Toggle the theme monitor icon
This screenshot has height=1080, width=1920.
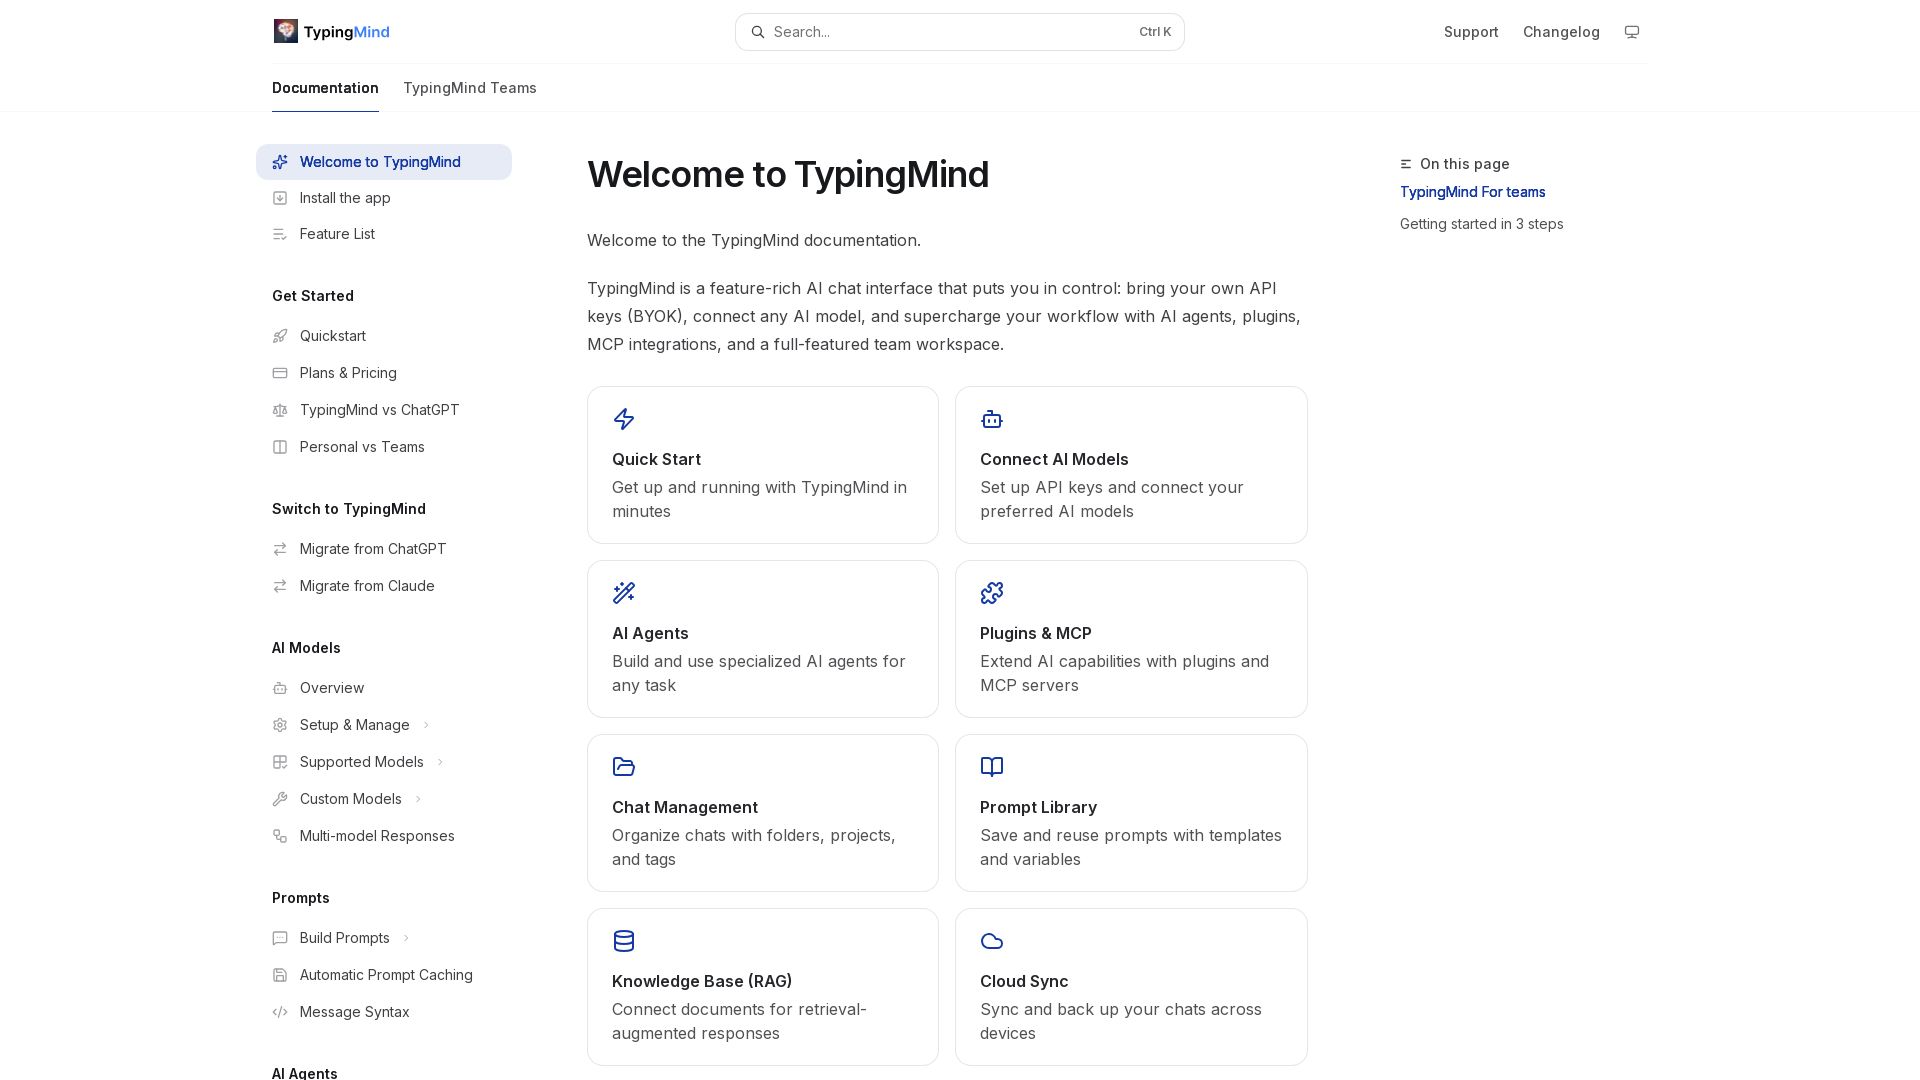tap(1632, 32)
